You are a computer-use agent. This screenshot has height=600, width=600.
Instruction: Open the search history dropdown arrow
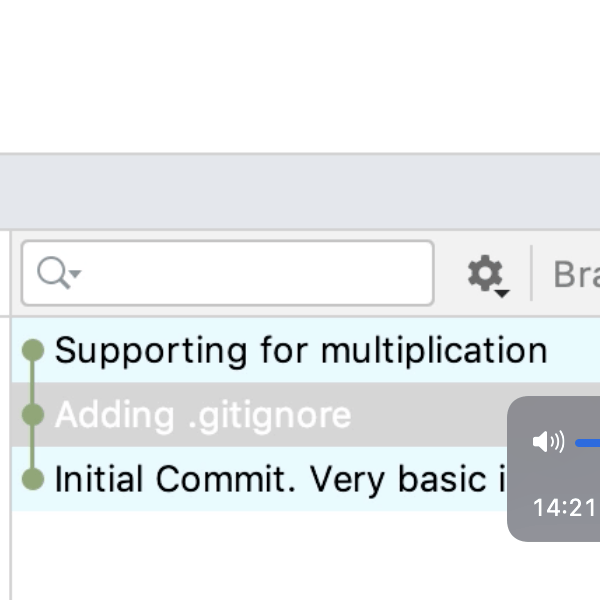75,274
